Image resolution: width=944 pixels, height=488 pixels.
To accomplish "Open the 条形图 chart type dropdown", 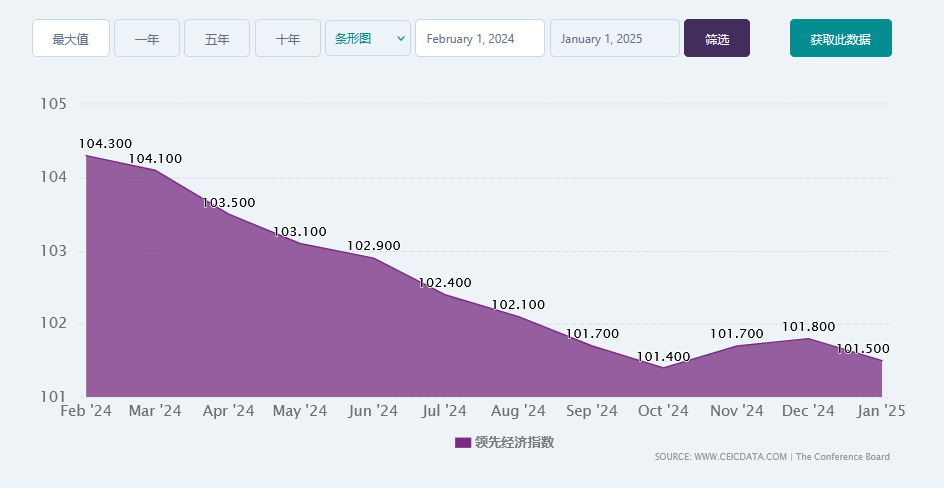I will [360, 39].
